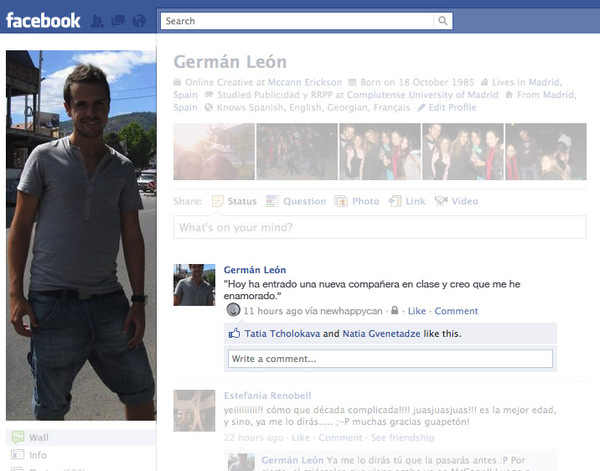Open the Mccann Erickson workplace link
Screen dimensions: 600x471
(305, 82)
